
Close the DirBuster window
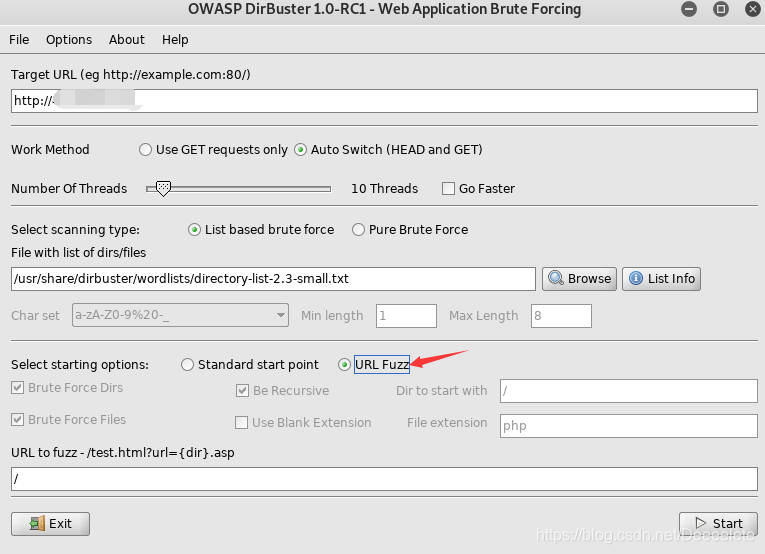tap(753, 9)
